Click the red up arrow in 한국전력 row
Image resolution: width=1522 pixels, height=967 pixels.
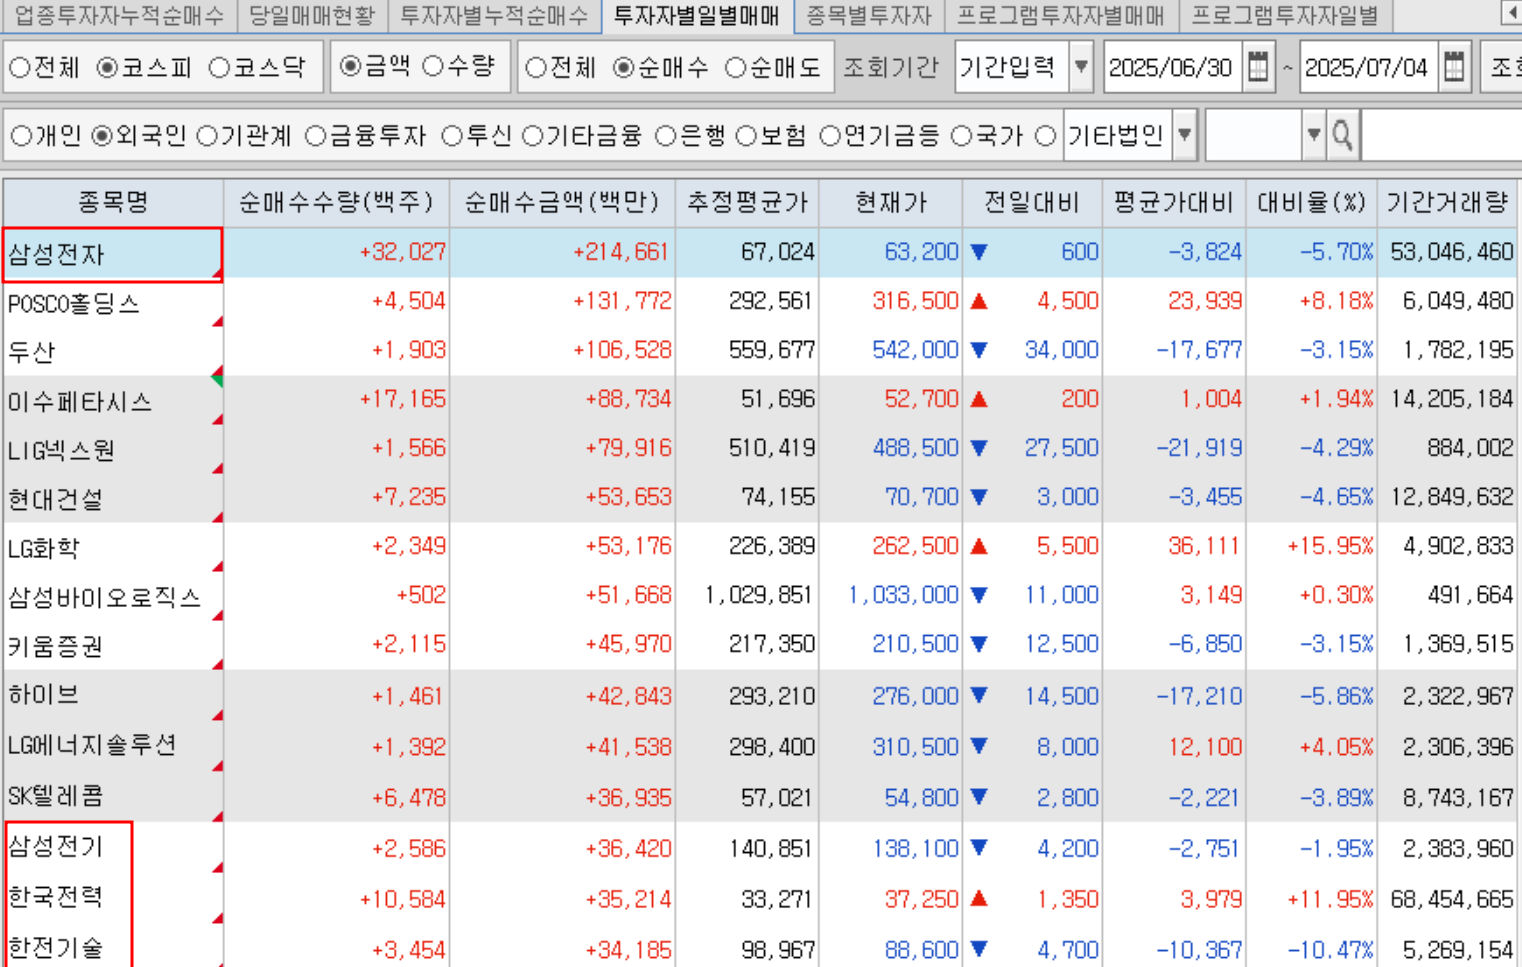click(x=979, y=899)
